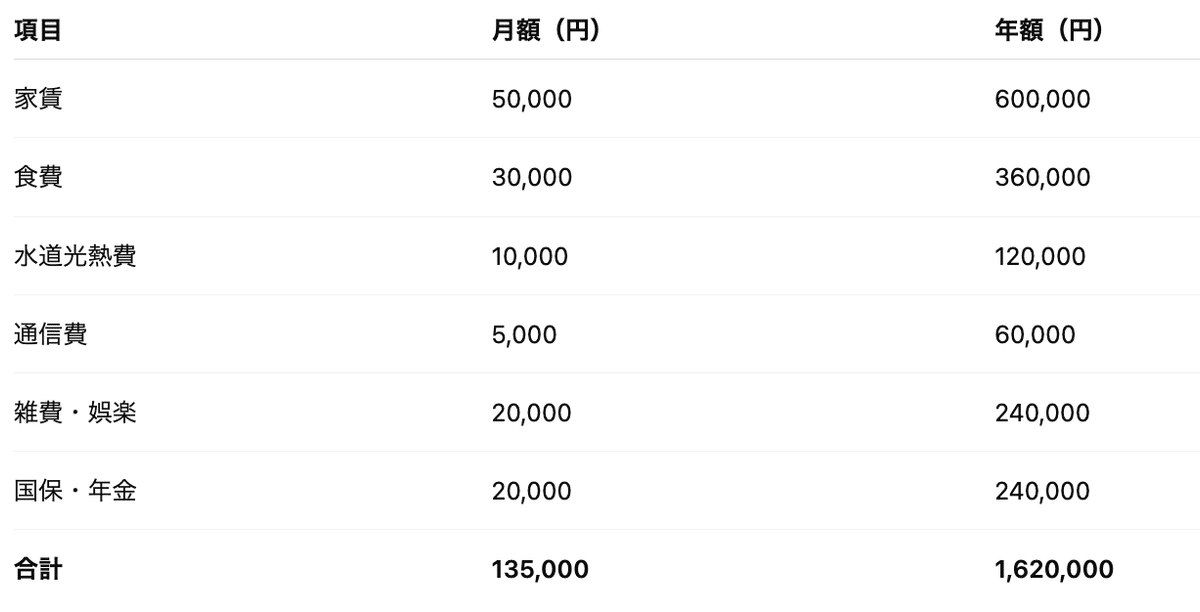Viewport: 1200px width, 612px height.
Task: Click the 家賃 monthly value 50,000
Action: pyautogui.click(x=532, y=99)
